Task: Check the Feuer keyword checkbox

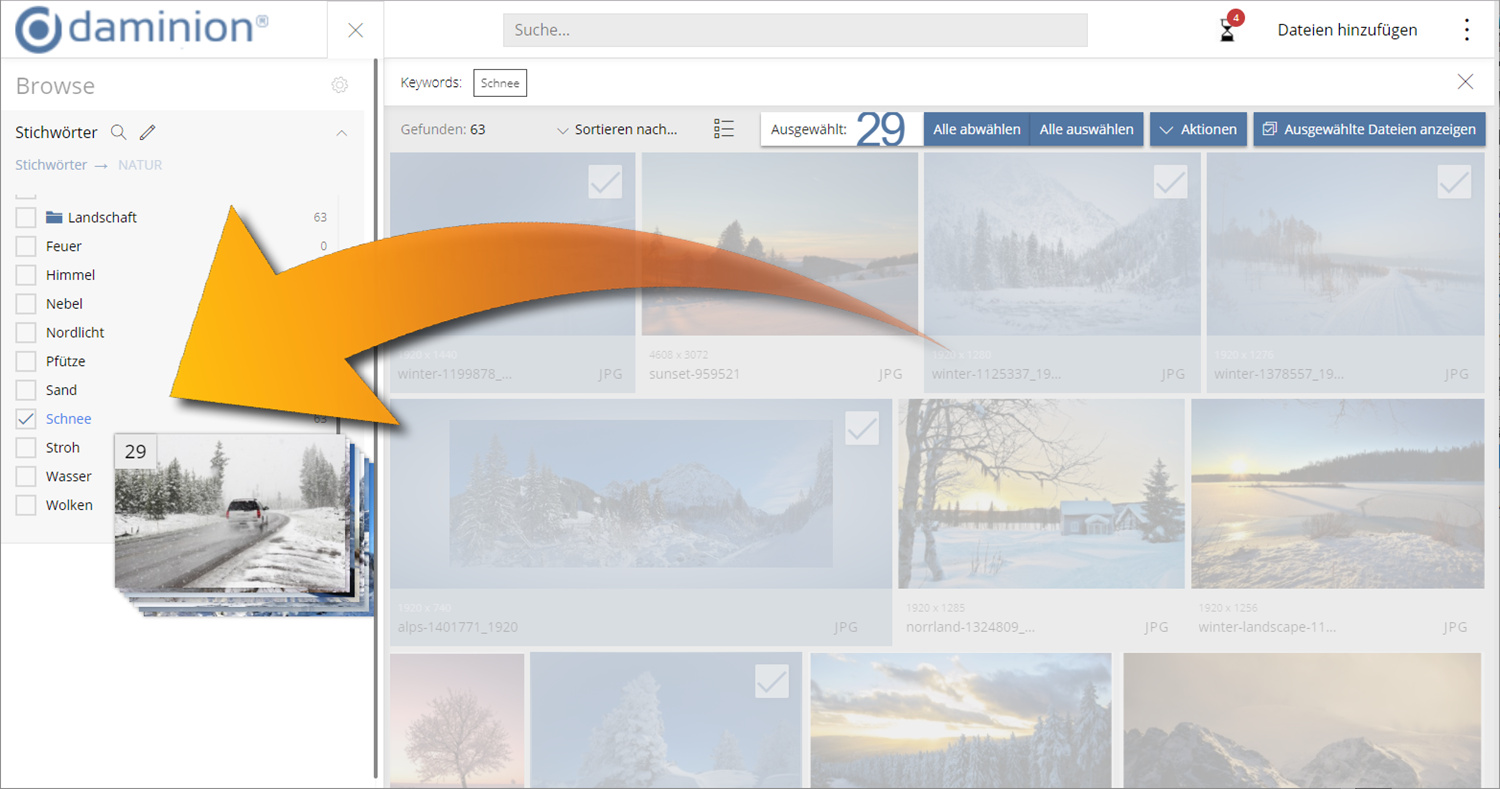Action: coord(26,246)
